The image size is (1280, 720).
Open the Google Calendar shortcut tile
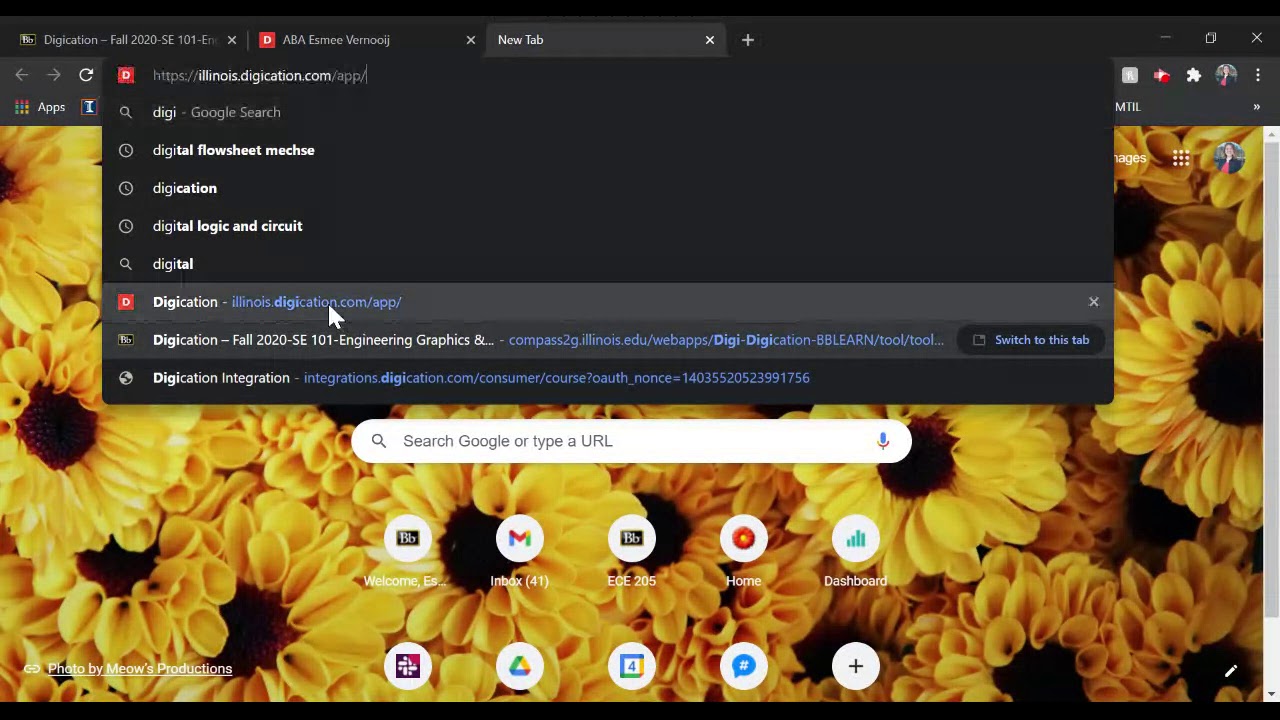[x=631, y=666]
